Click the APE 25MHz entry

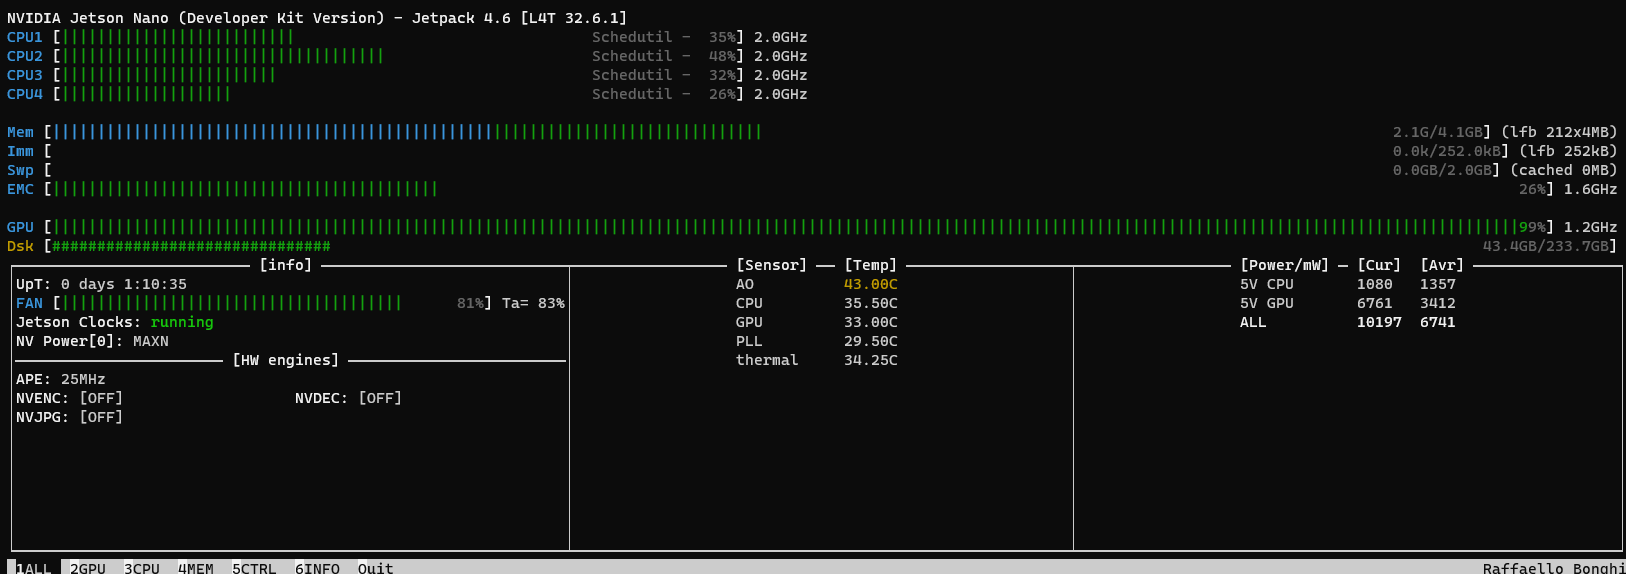pos(61,379)
